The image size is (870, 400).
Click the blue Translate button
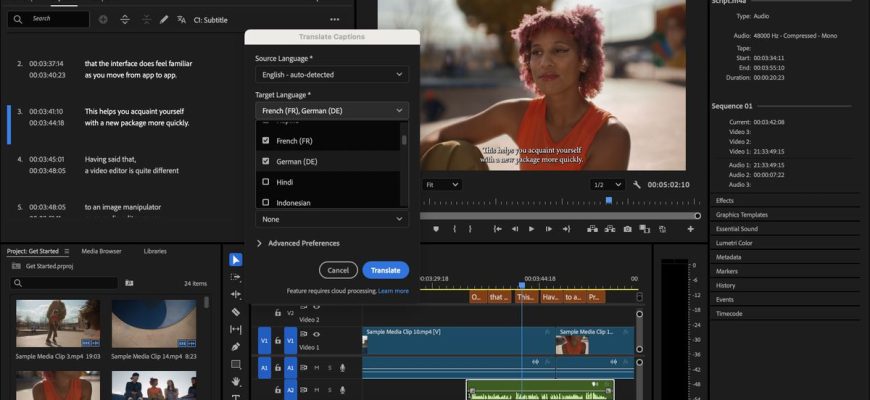(385, 270)
